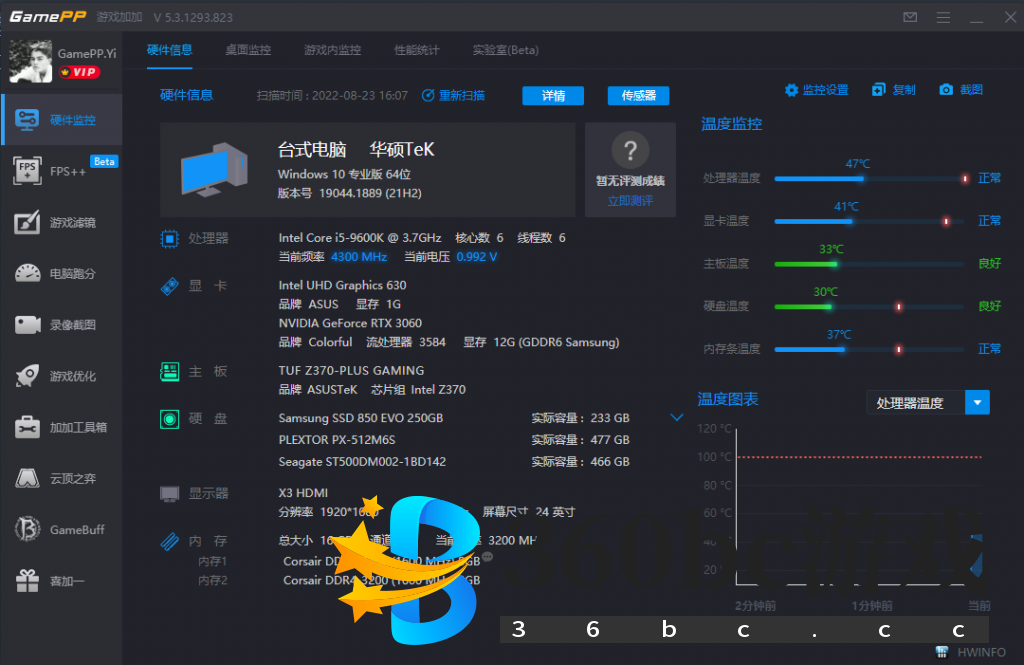1024x665 pixels.
Task: Go to 录像截图 recording section
Action: coord(62,324)
